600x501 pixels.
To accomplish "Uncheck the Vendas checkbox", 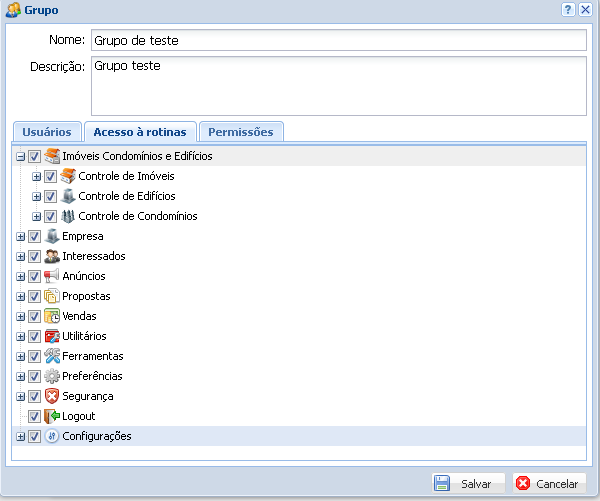I will tap(35, 317).
